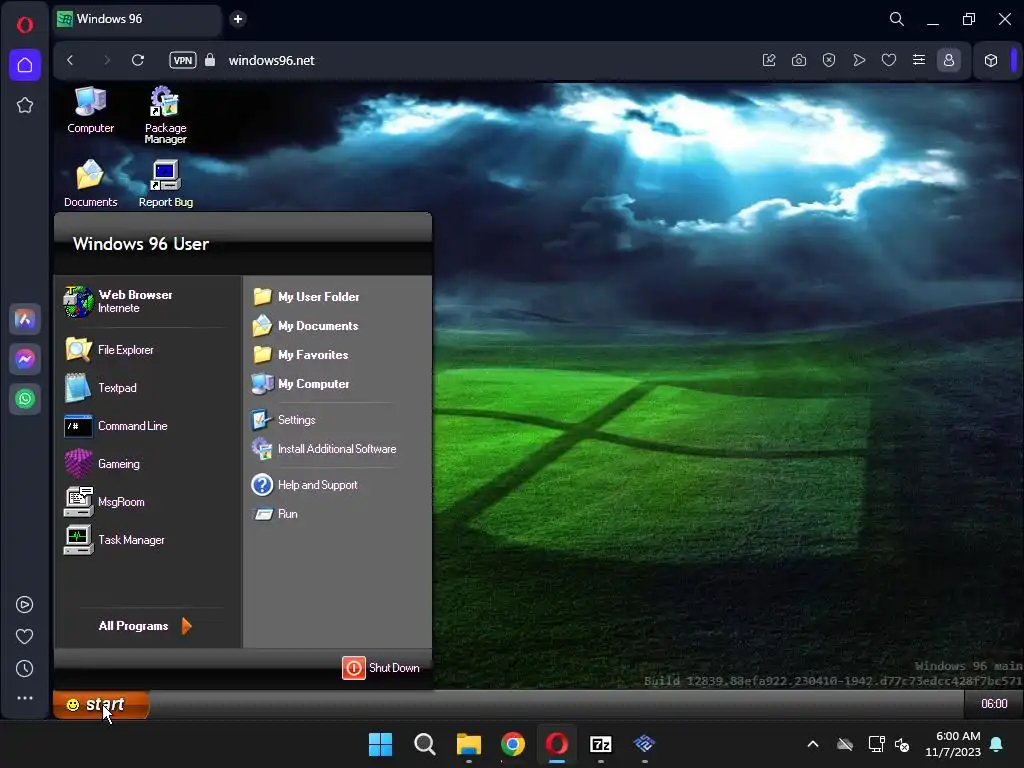The width and height of the screenshot is (1024, 768).
Task: Open My User Folder
Action: point(306,296)
